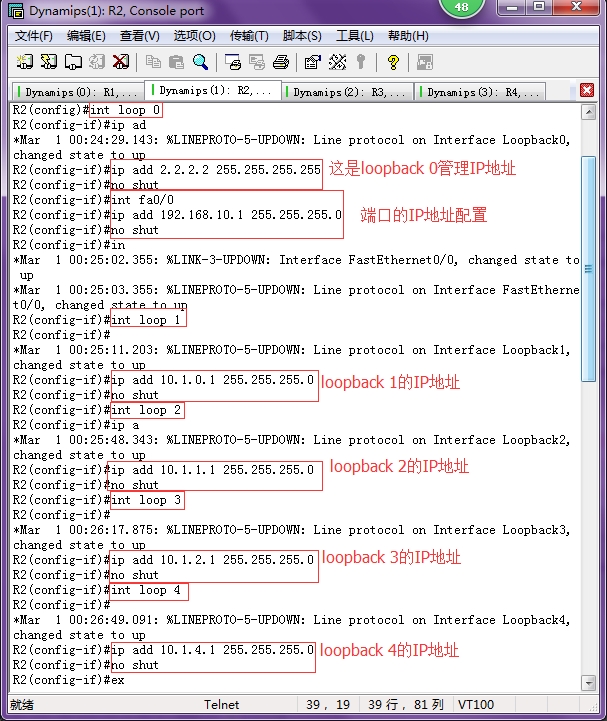Image resolution: width=607 pixels, height=721 pixels.
Task: Click the scrollbar down arrow
Action: pyautogui.click(x=589, y=683)
